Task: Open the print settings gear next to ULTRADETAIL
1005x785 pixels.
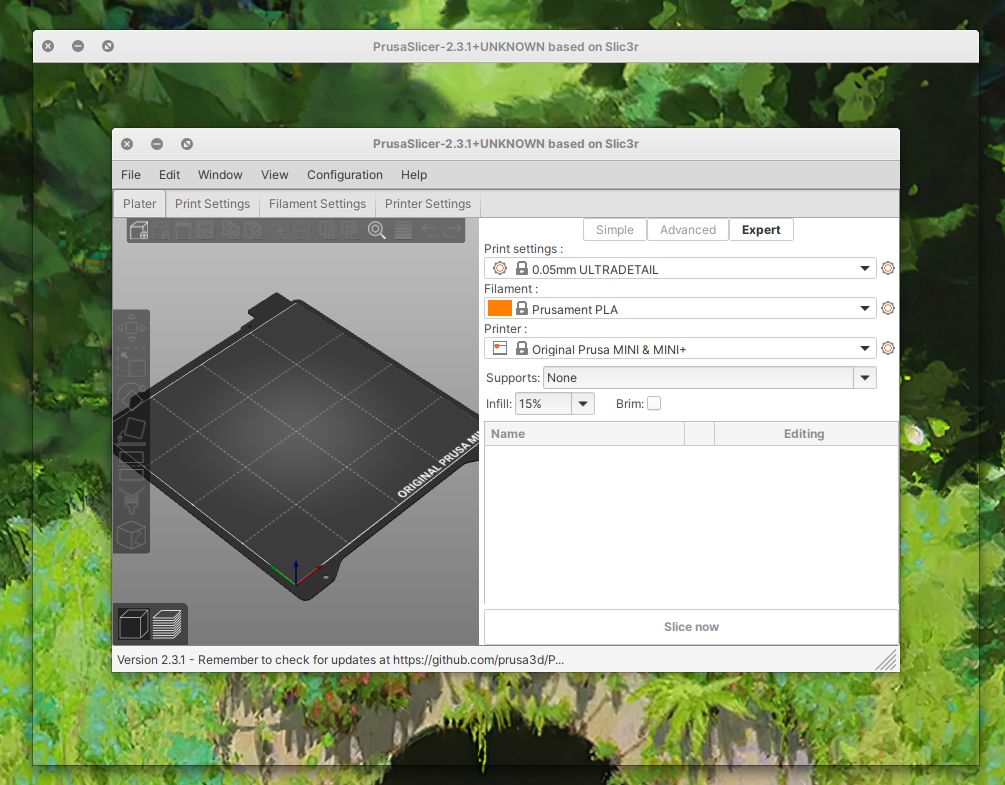Action: [887, 268]
